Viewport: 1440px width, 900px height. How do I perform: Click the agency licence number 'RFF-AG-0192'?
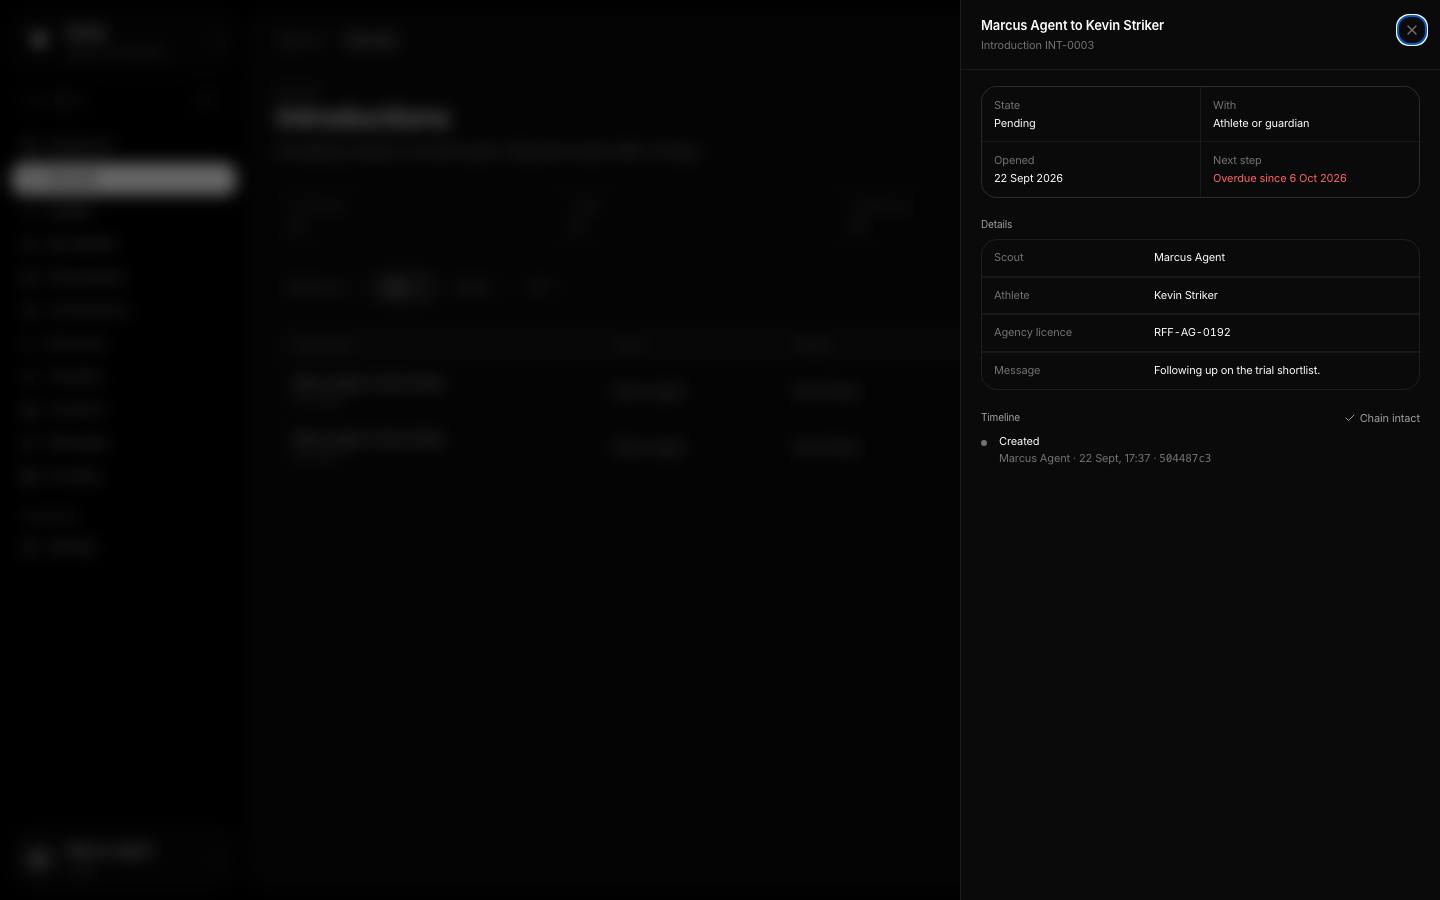[1192, 332]
